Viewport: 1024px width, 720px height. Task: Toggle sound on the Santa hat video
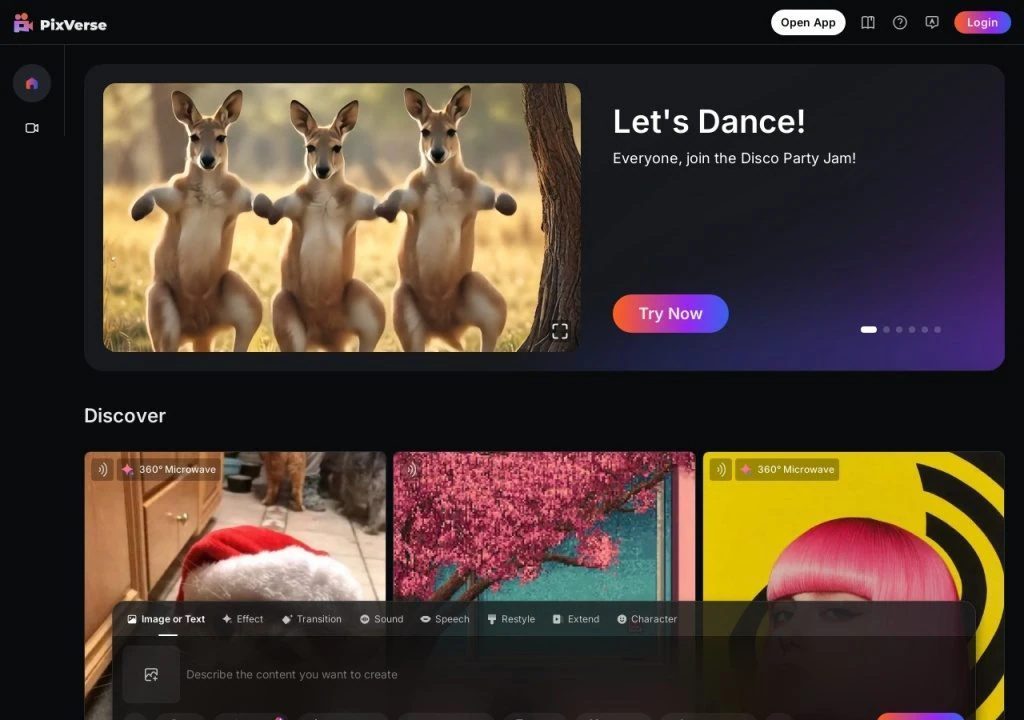point(102,469)
